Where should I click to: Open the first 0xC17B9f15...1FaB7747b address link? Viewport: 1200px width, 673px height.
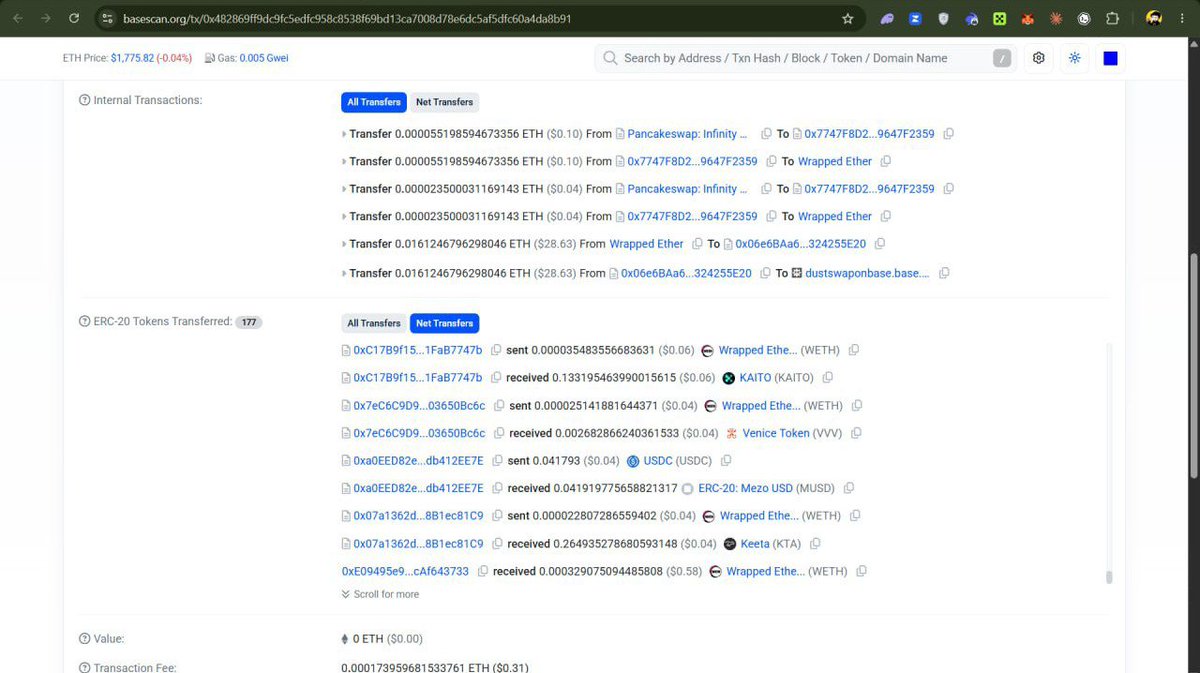coord(417,350)
